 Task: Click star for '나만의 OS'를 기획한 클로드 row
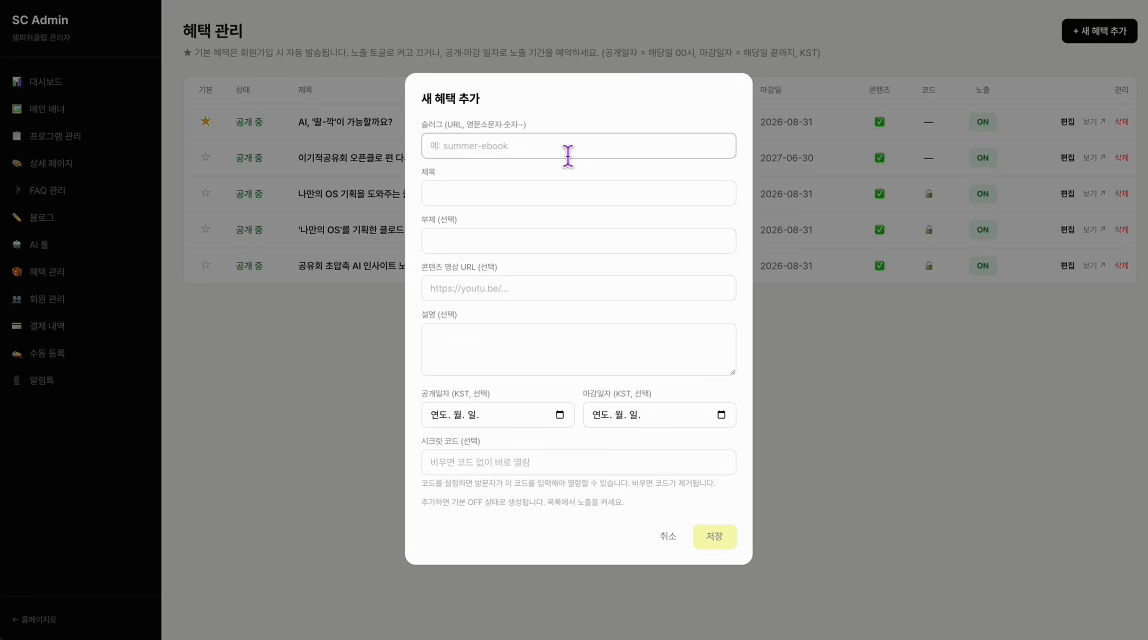[206, 229]
